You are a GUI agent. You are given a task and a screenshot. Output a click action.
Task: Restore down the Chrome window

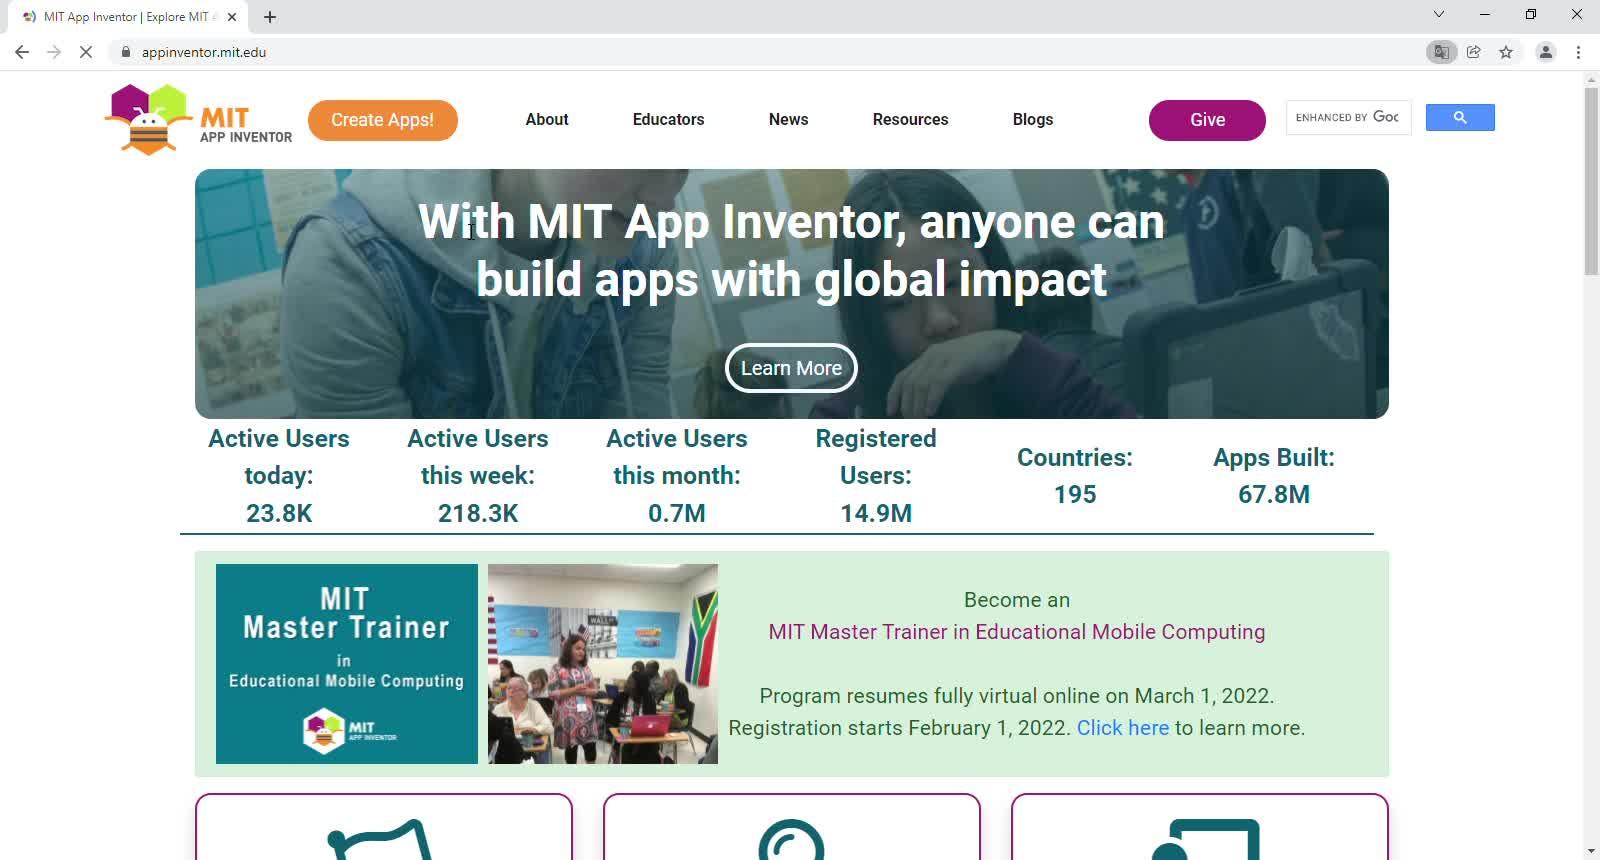pos(1531,15)
